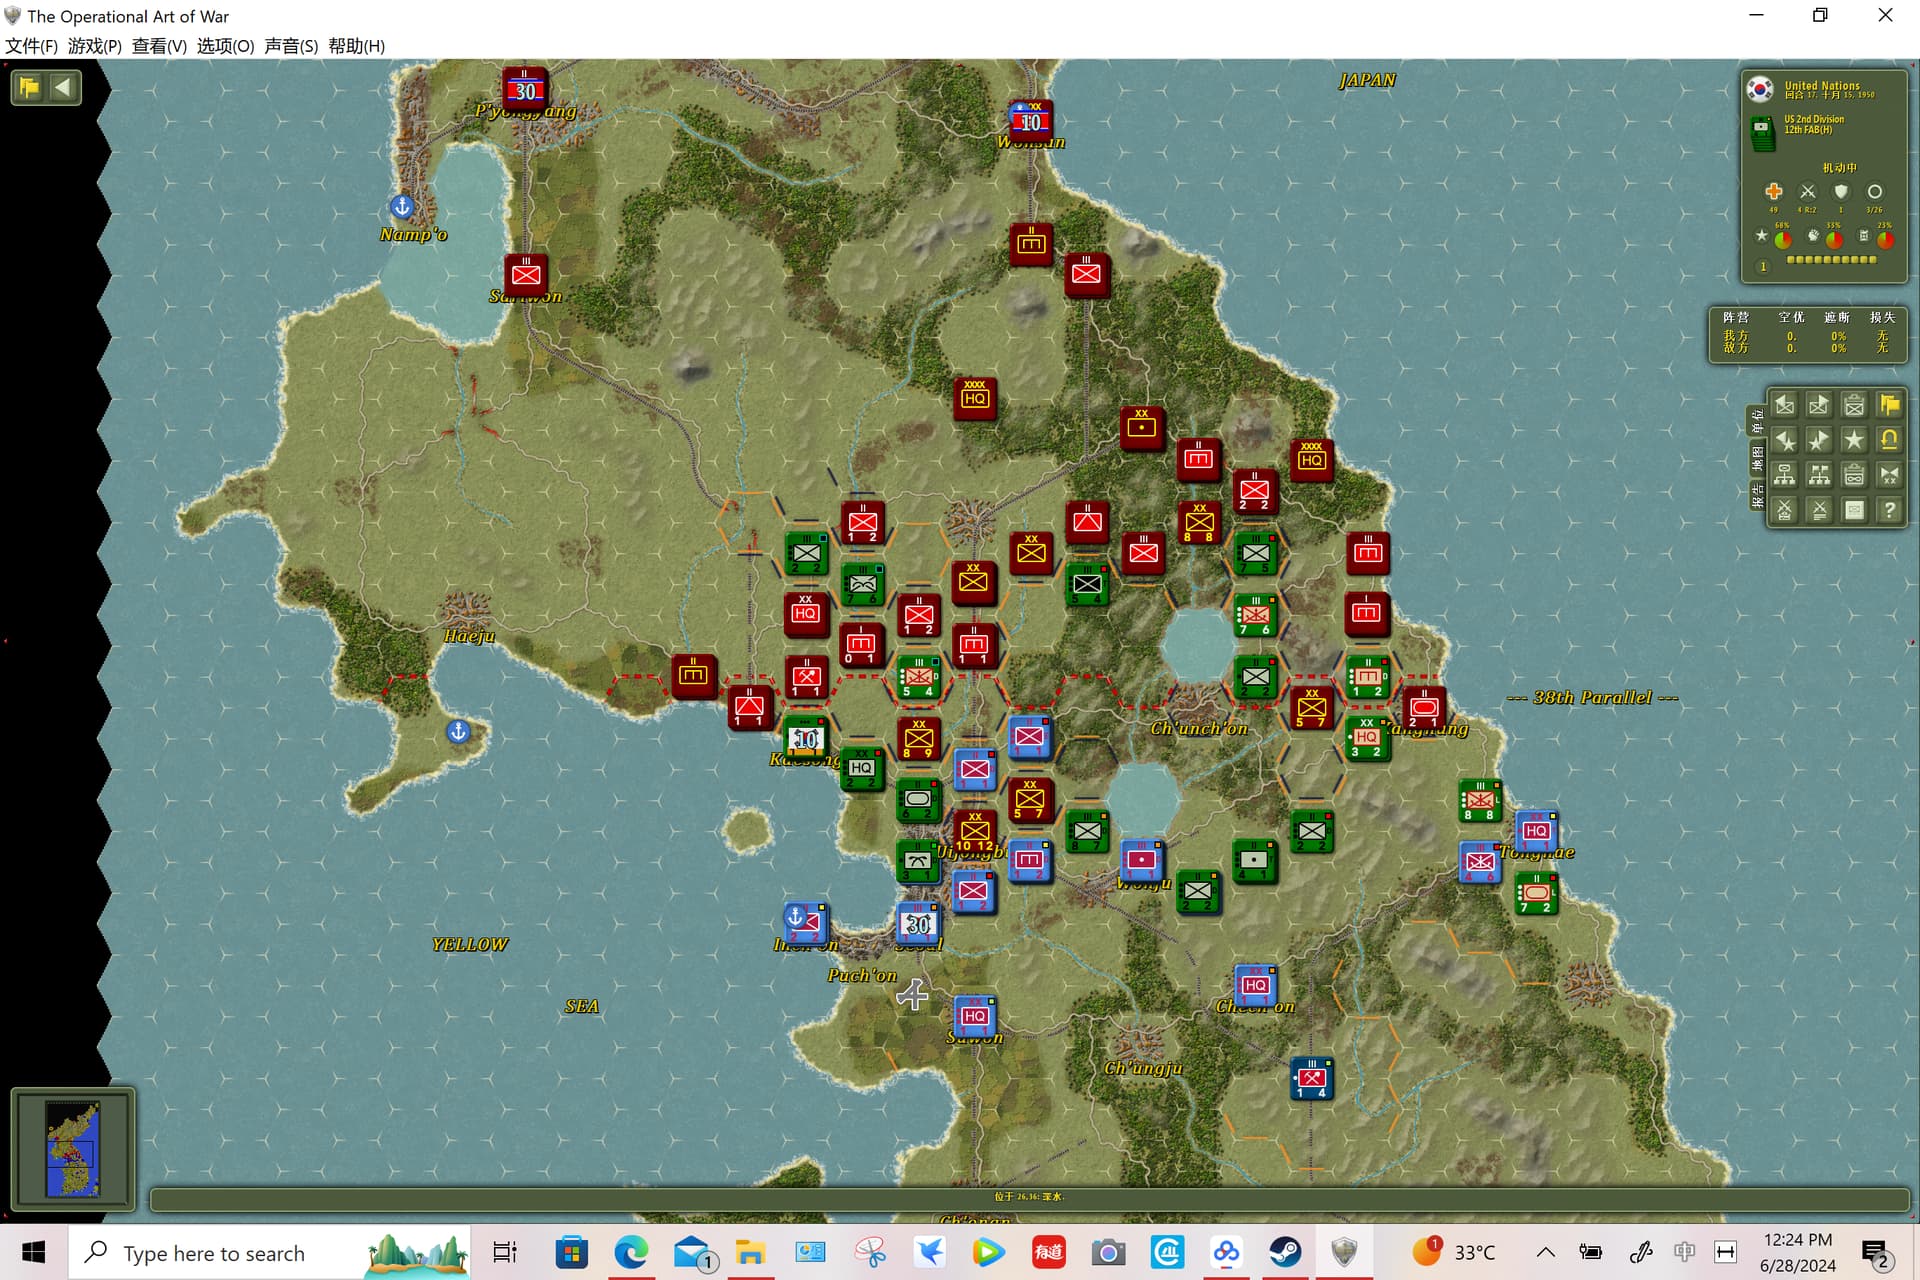Click the anchor port marker at Namp'o
Viewport: 1920px width, 1280px height.
tap(401, 207)
